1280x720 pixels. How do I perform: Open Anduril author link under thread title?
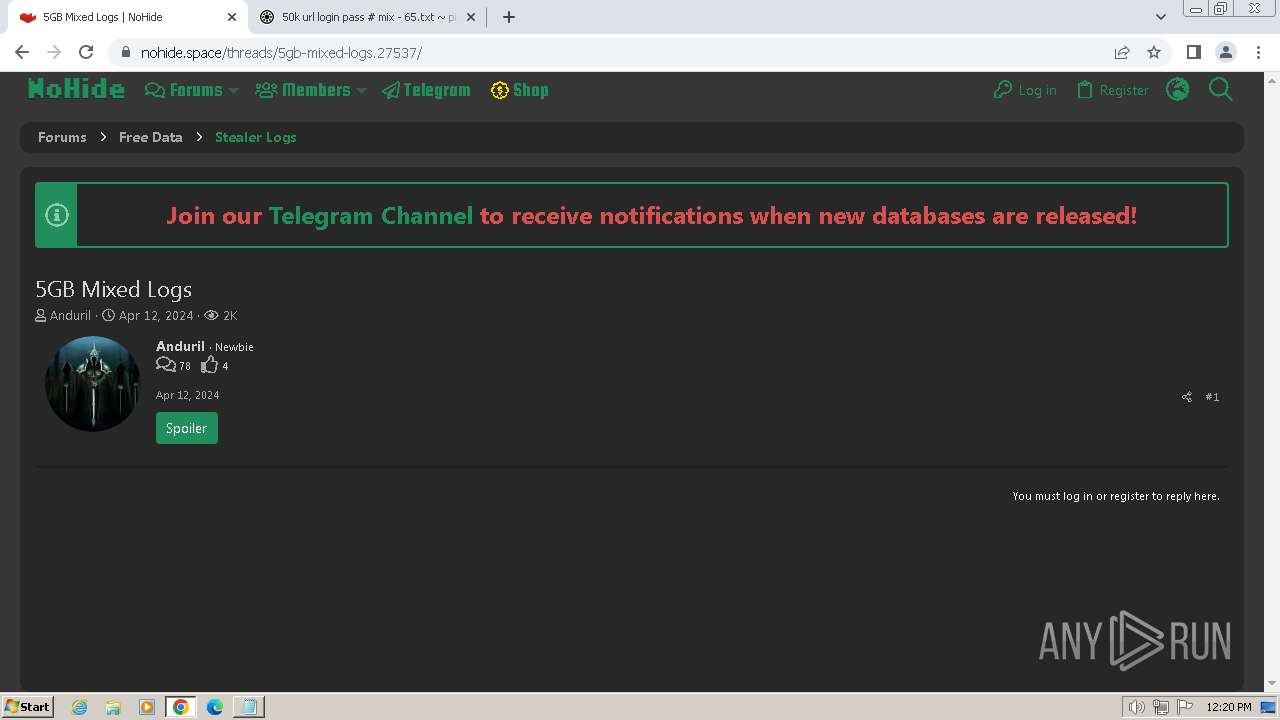(70, 316)
